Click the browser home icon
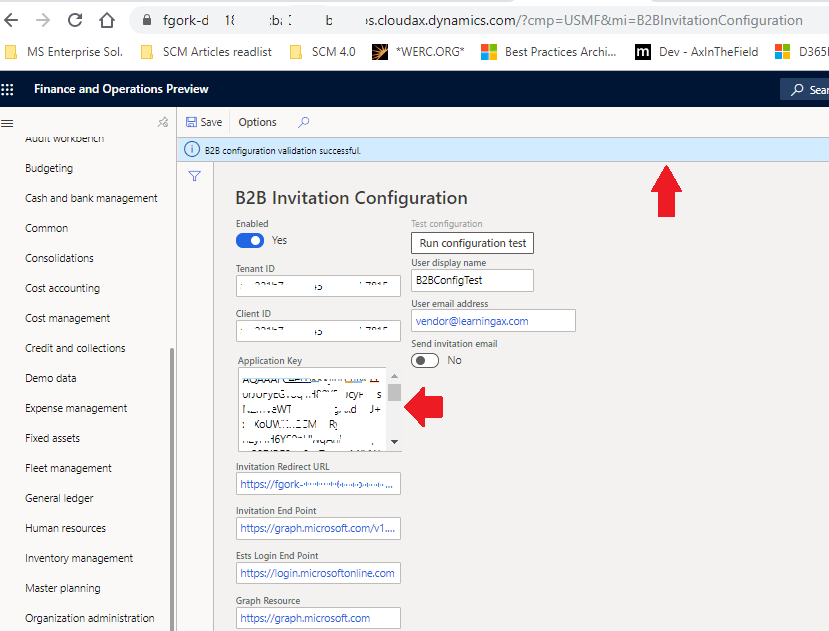This screenshot has height=631, width=829. (107, 19)
